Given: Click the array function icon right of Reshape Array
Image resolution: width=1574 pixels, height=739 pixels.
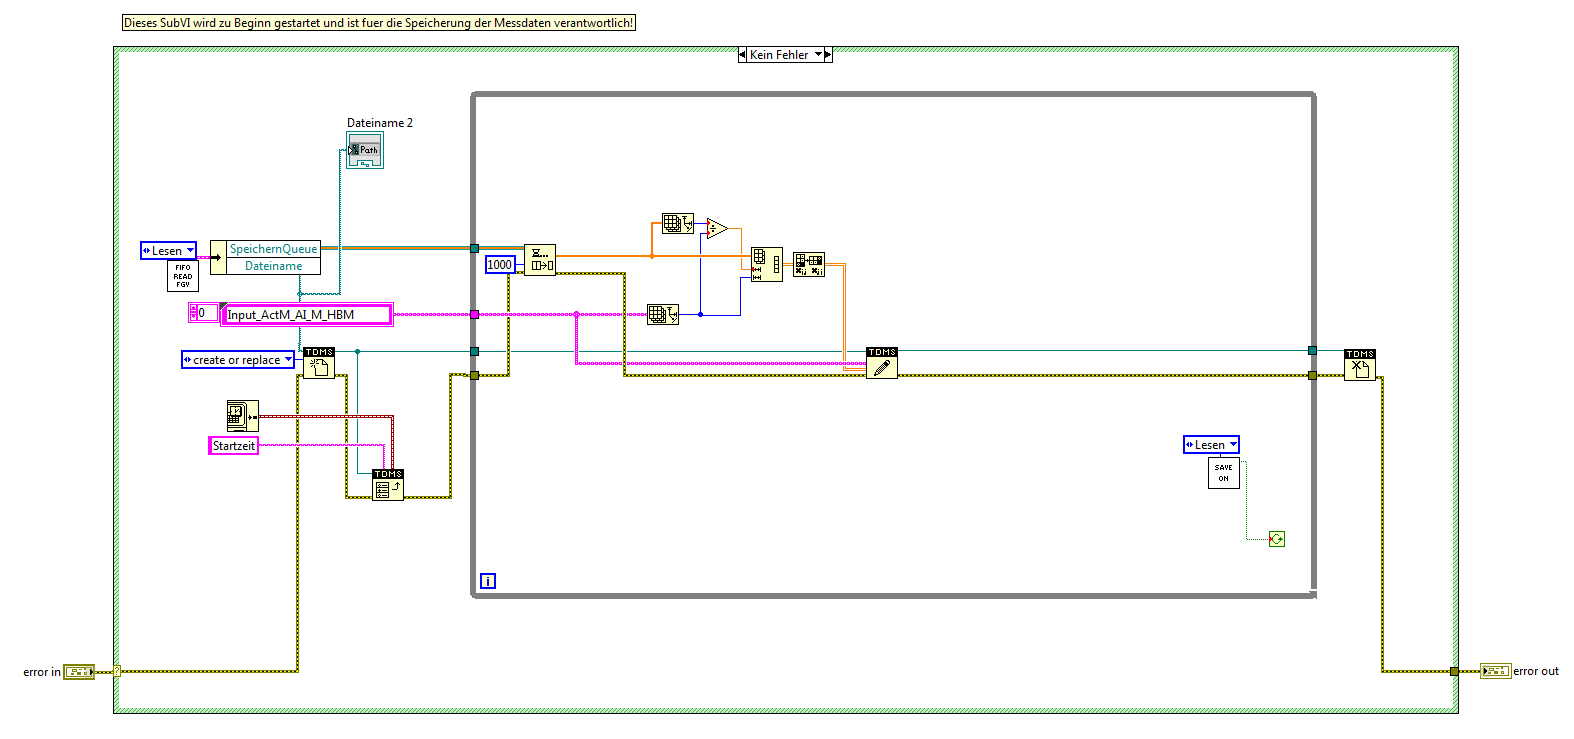Looking at the screenshot, I should (x=809, y=264).
